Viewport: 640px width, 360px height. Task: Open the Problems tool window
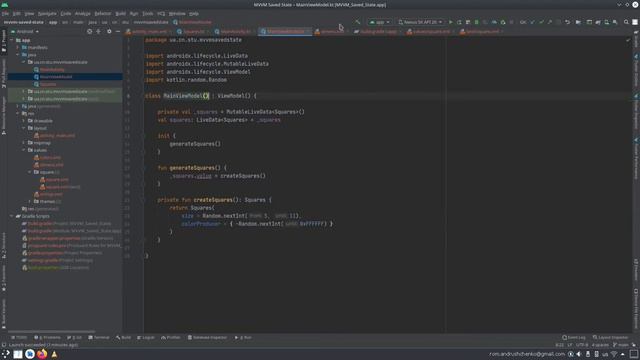click(x=47, y=338)
